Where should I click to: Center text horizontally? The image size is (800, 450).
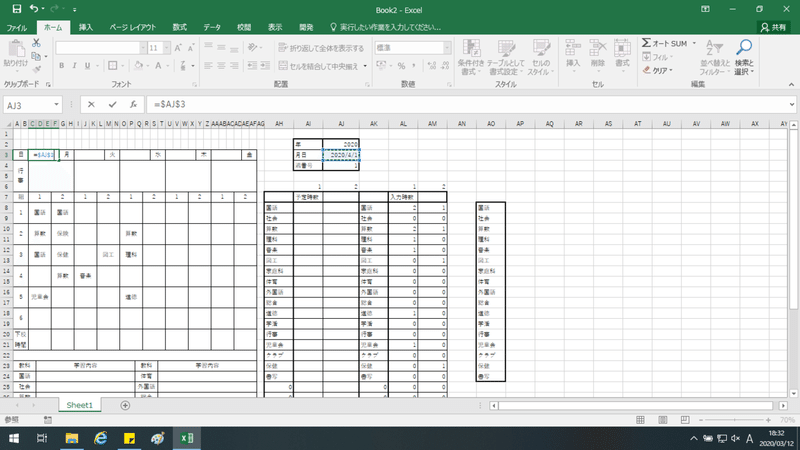click(x=221, y=66)
